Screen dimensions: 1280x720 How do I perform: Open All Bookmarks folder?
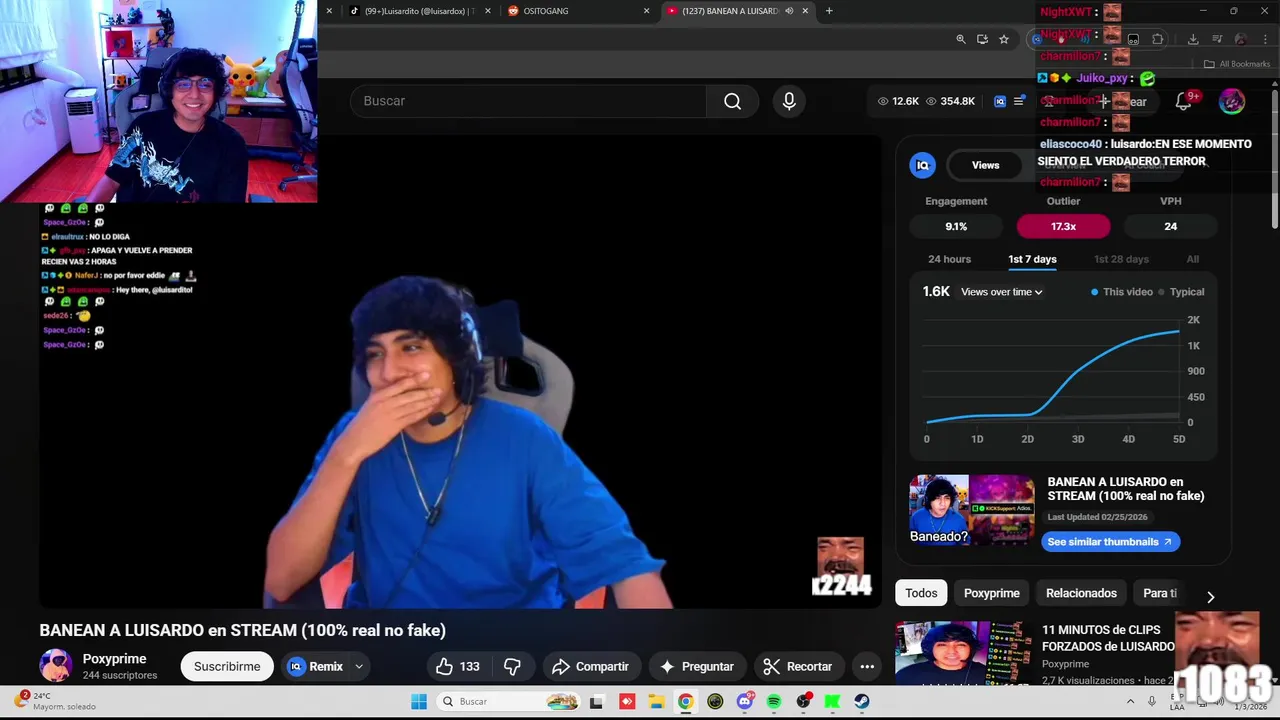1236,64
